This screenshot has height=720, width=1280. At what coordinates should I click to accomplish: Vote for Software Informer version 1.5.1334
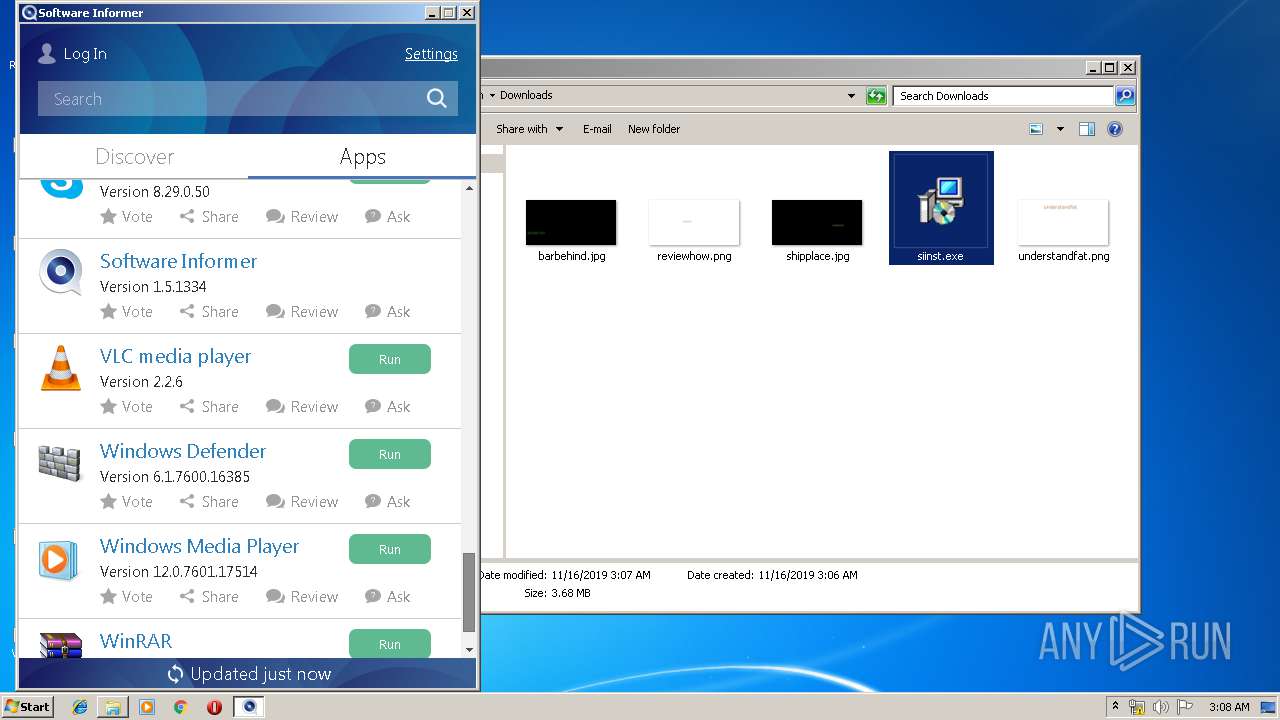127,312
